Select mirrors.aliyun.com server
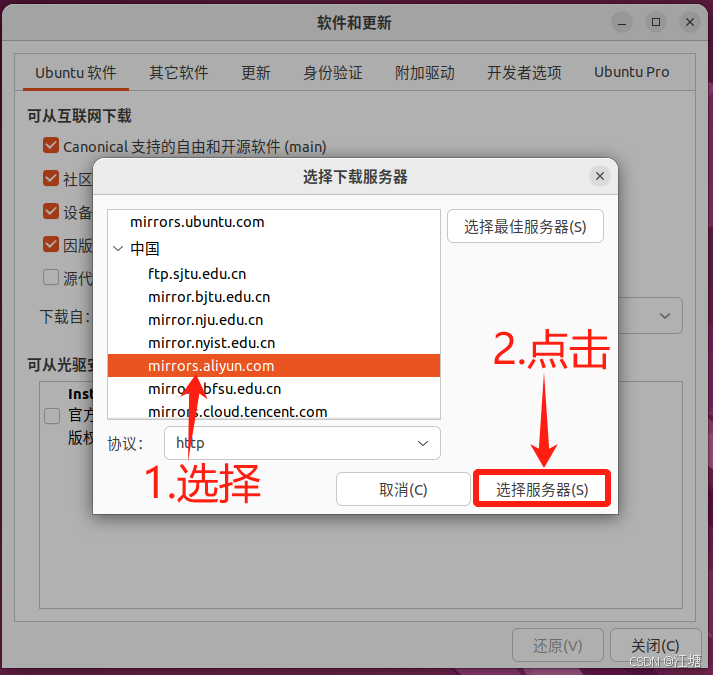The height and width of the screenshot is (675, 713). [274, 366]
